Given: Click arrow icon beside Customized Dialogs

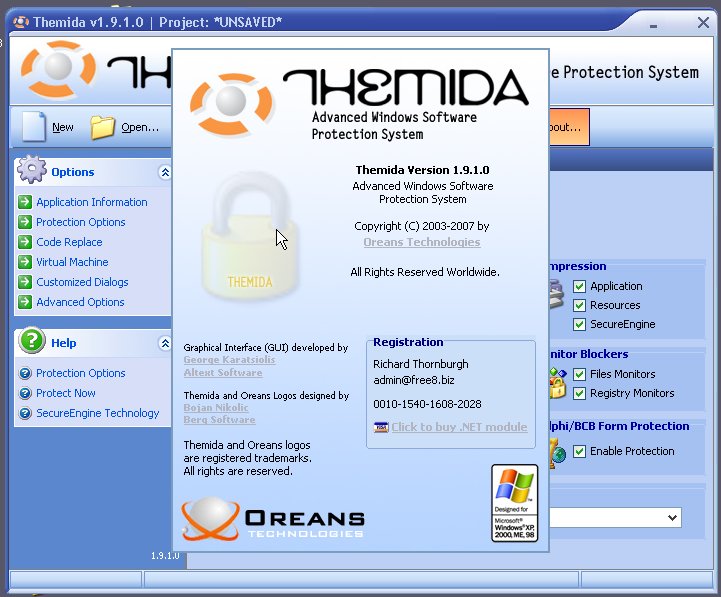Looking at the screenshot, I should pos(25,282).
